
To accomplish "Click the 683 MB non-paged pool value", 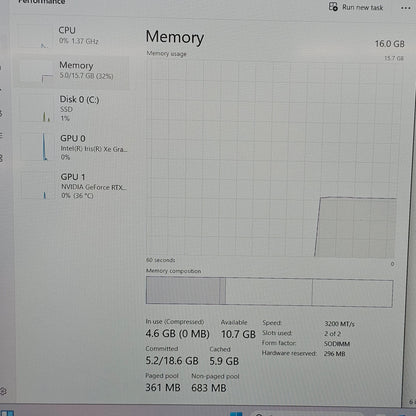I will (209, 388).
